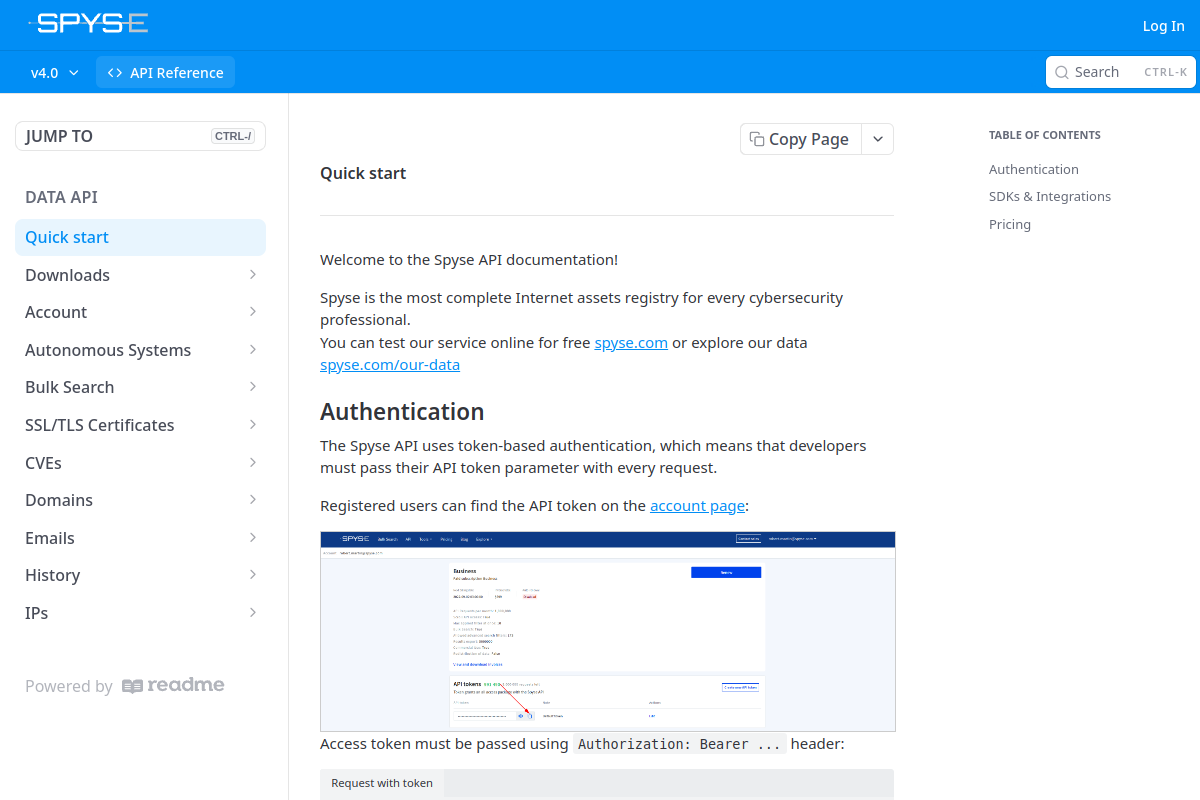
Task: Follow the account page link
Action: pyautogui.click(x=697, y=506)
